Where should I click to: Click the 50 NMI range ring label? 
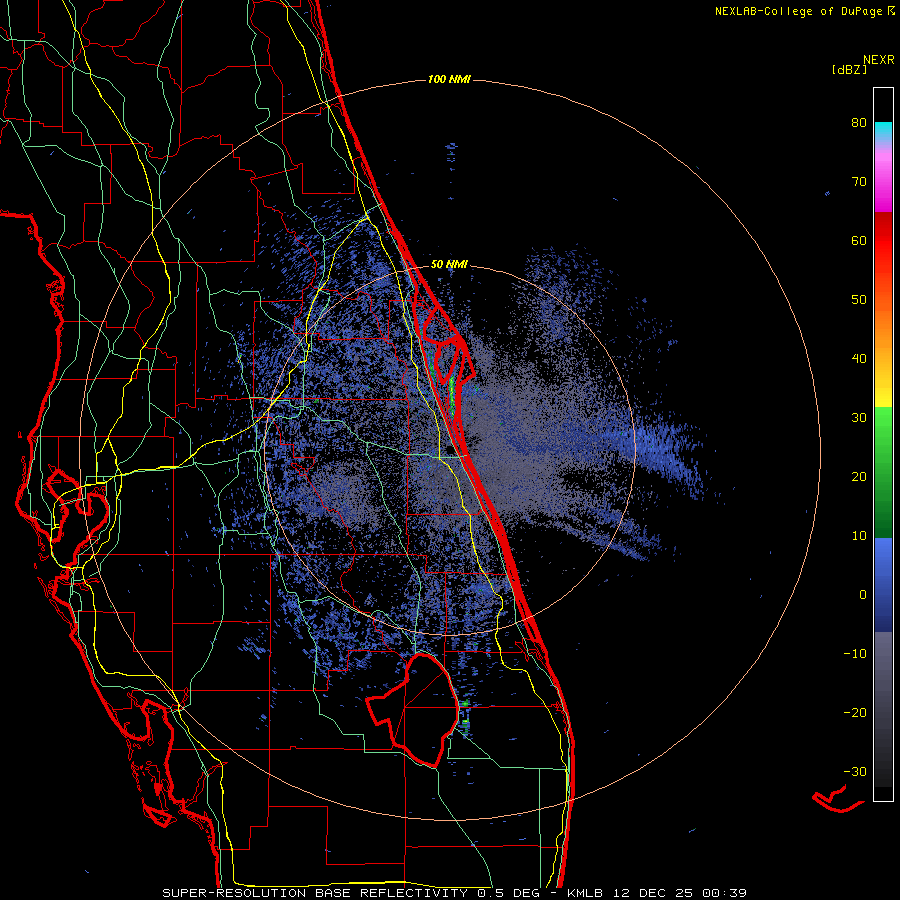point(449,264)
